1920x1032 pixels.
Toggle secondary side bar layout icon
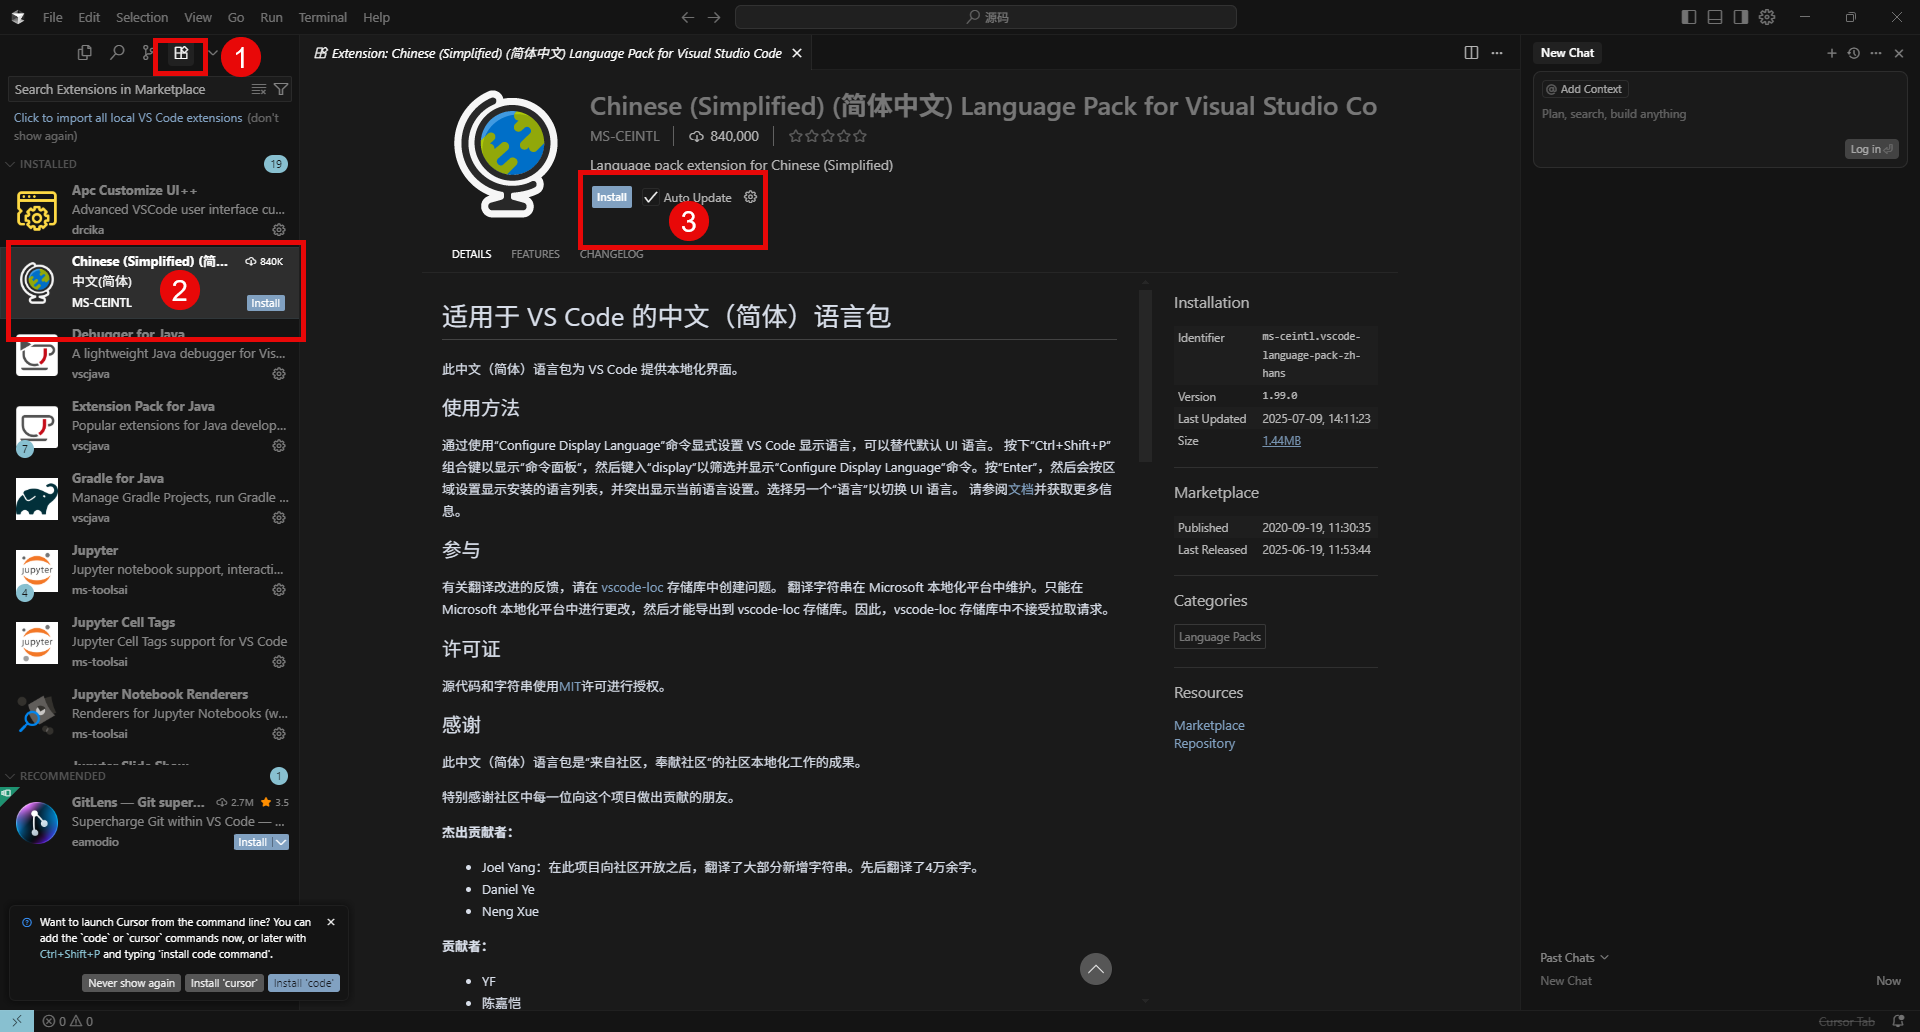[1741, 17]
